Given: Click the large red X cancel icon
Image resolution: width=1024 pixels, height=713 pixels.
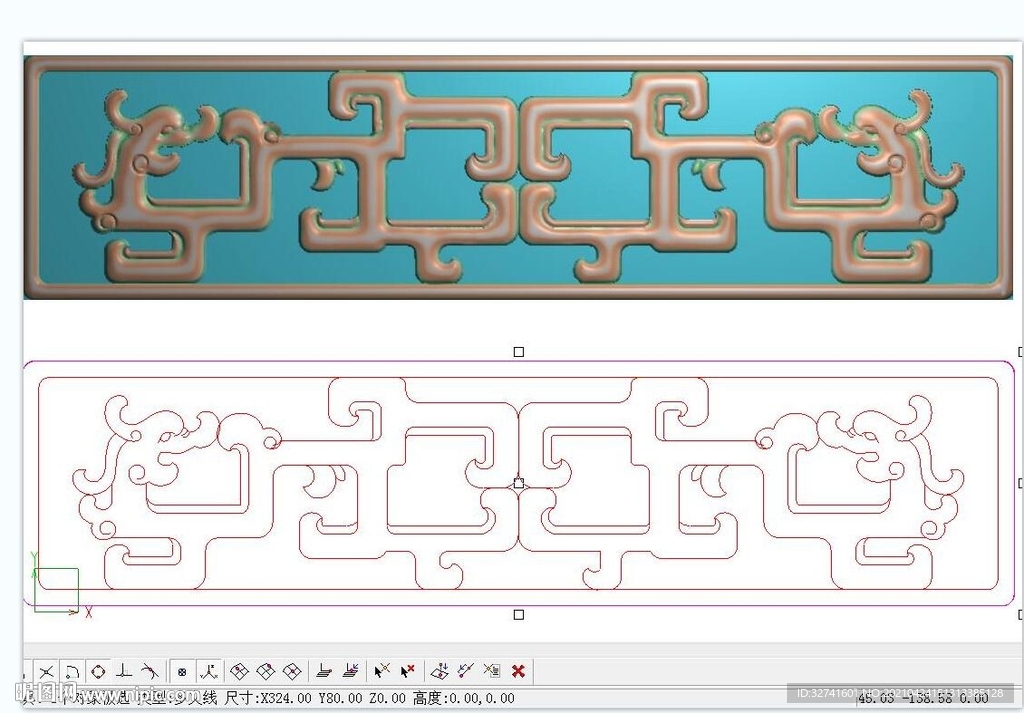Looking at the screenshot, I should [519, 671].
